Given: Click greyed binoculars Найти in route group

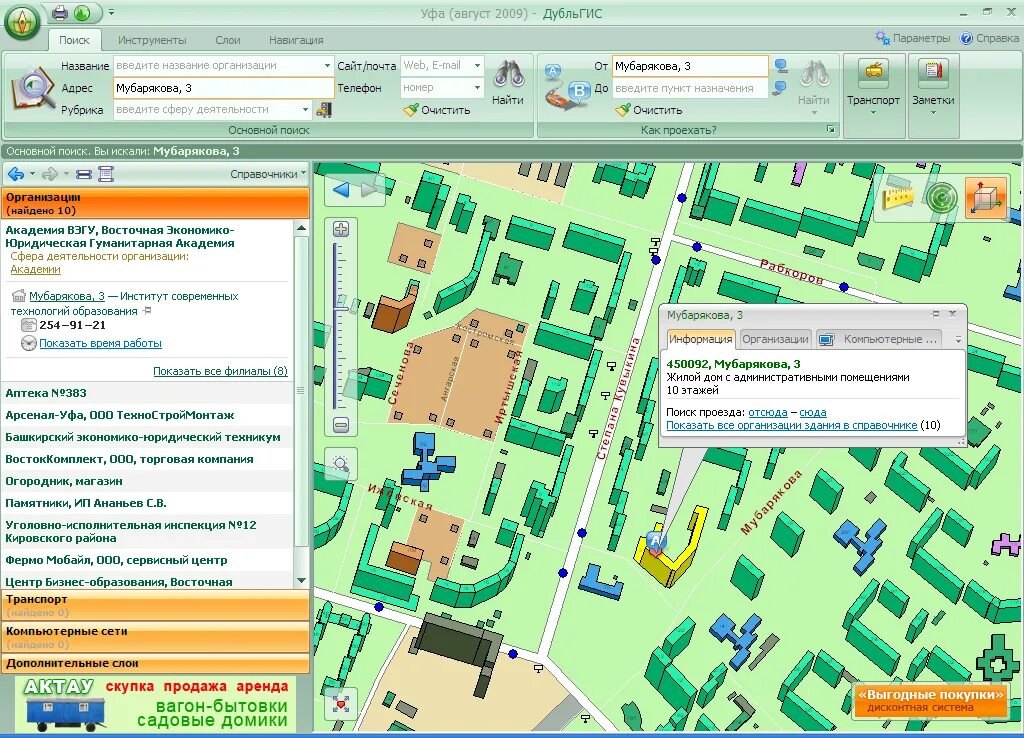Looking at the screenshot, I should pos(814,85).
